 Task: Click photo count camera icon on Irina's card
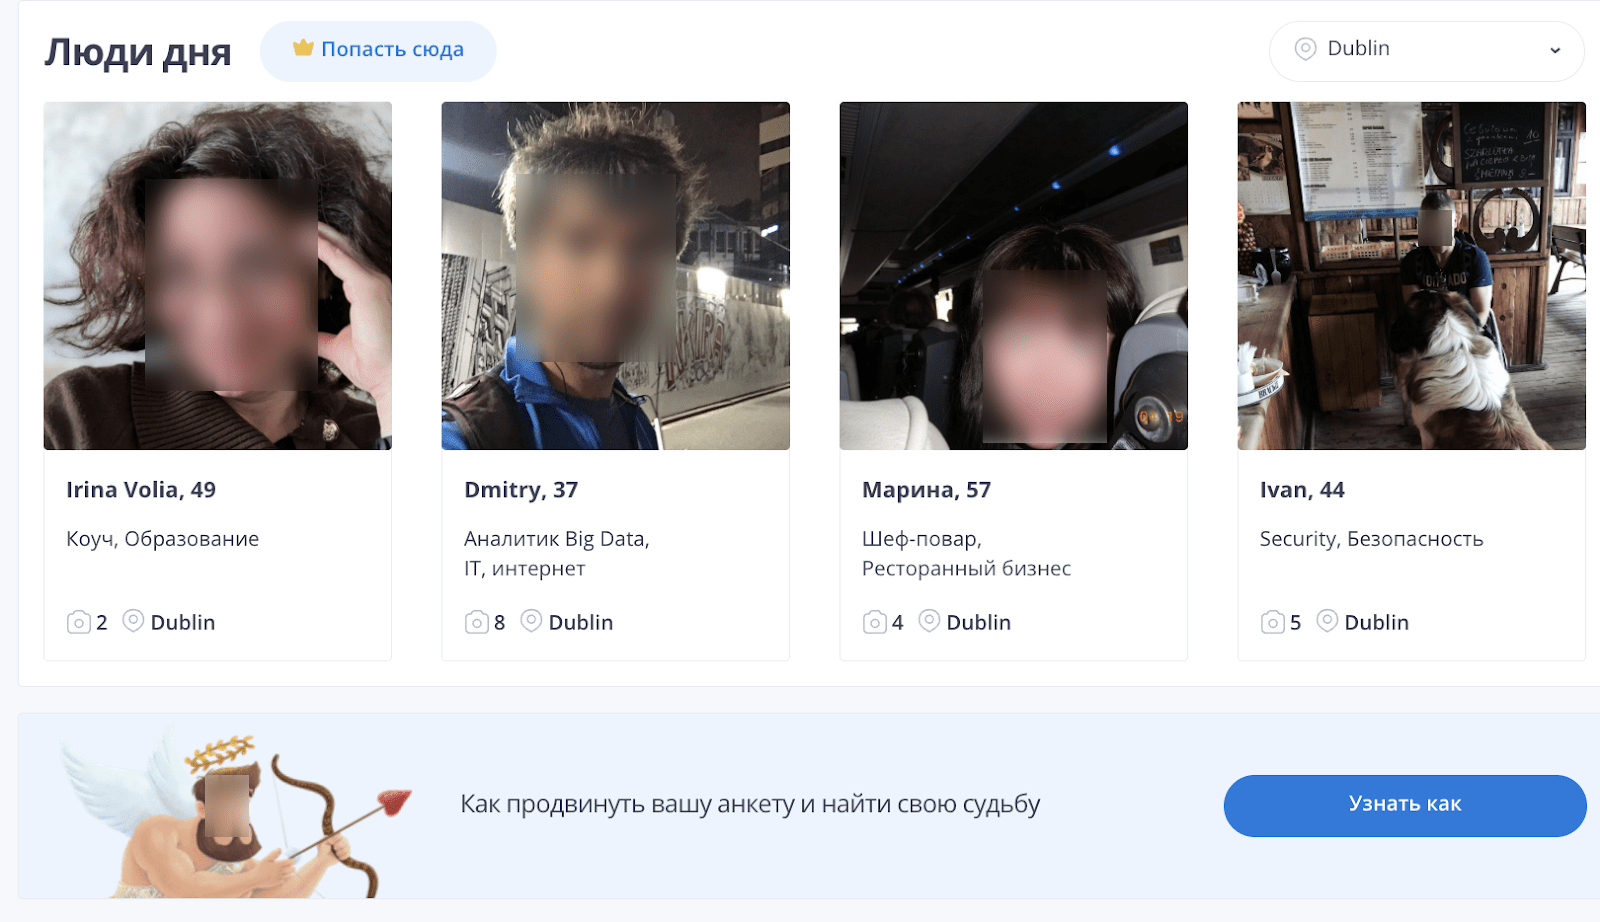(79, 622)
